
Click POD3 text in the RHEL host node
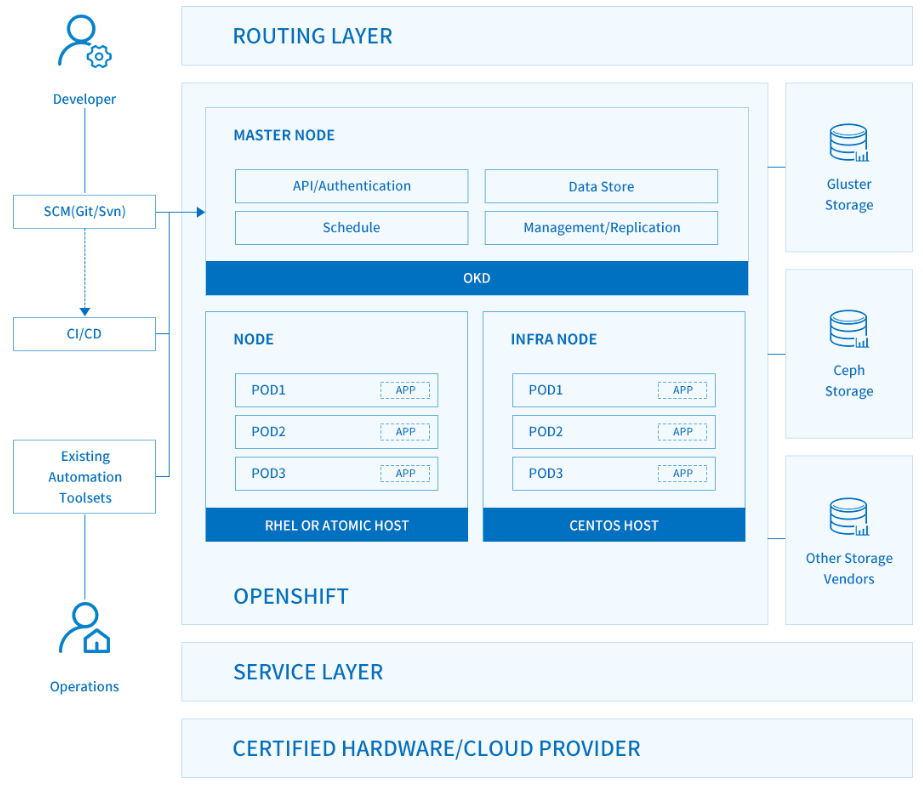pyautogui.click(x=268, y=474)
